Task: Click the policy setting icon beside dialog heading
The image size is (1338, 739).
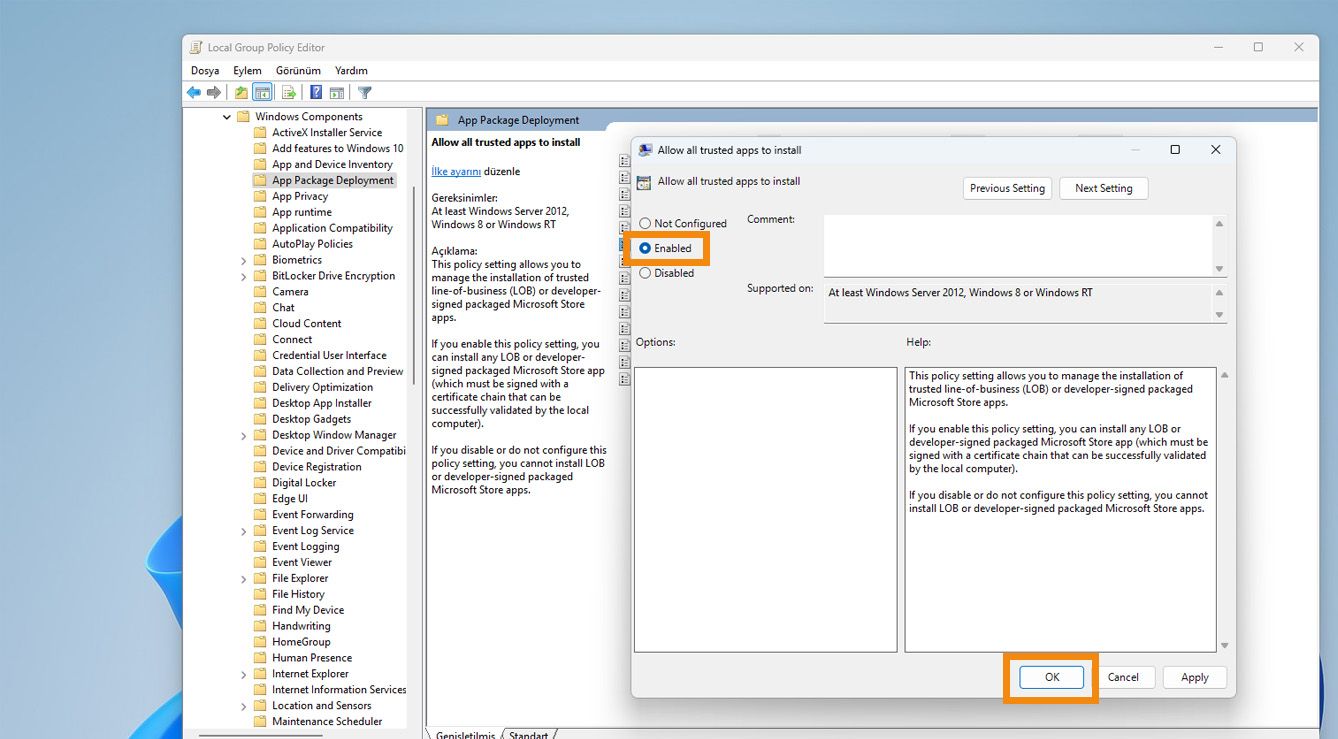Action: coord(645,182)
